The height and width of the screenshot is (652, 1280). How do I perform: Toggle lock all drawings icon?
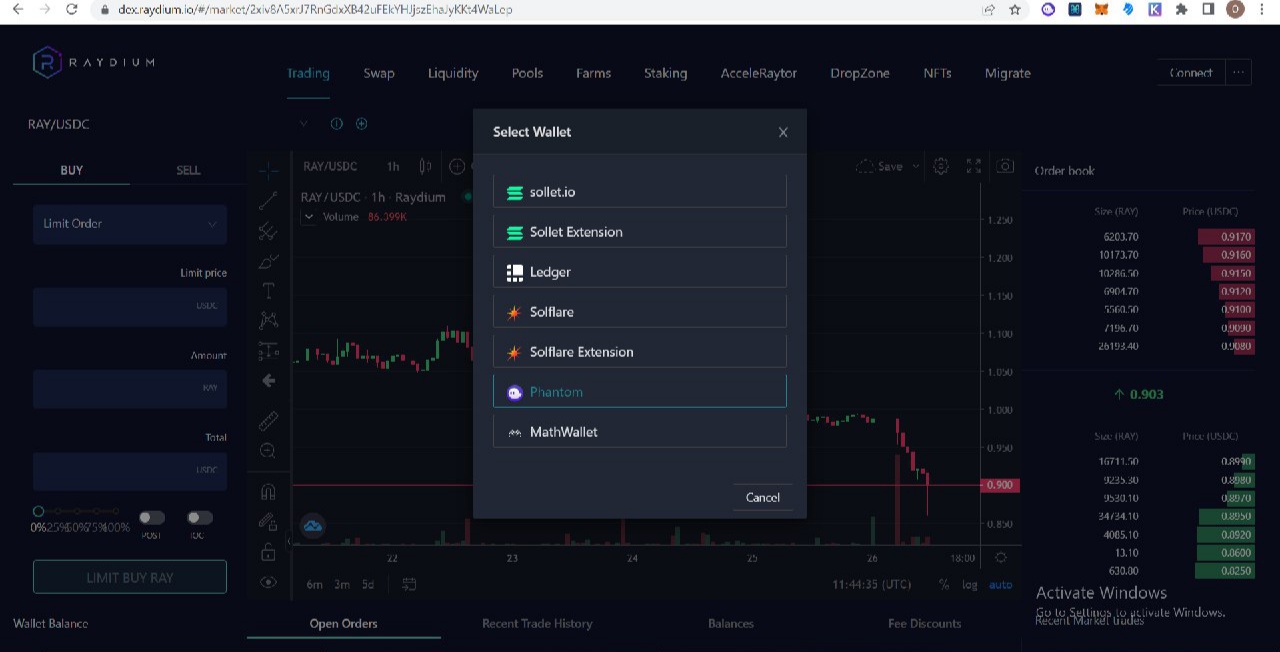tap(268, 552)
